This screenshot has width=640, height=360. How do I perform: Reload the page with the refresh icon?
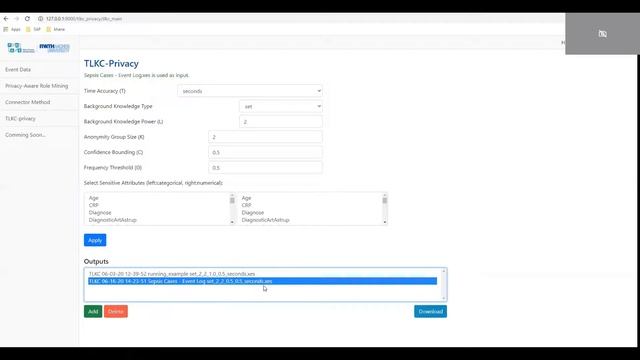click(x=27, y=19)
